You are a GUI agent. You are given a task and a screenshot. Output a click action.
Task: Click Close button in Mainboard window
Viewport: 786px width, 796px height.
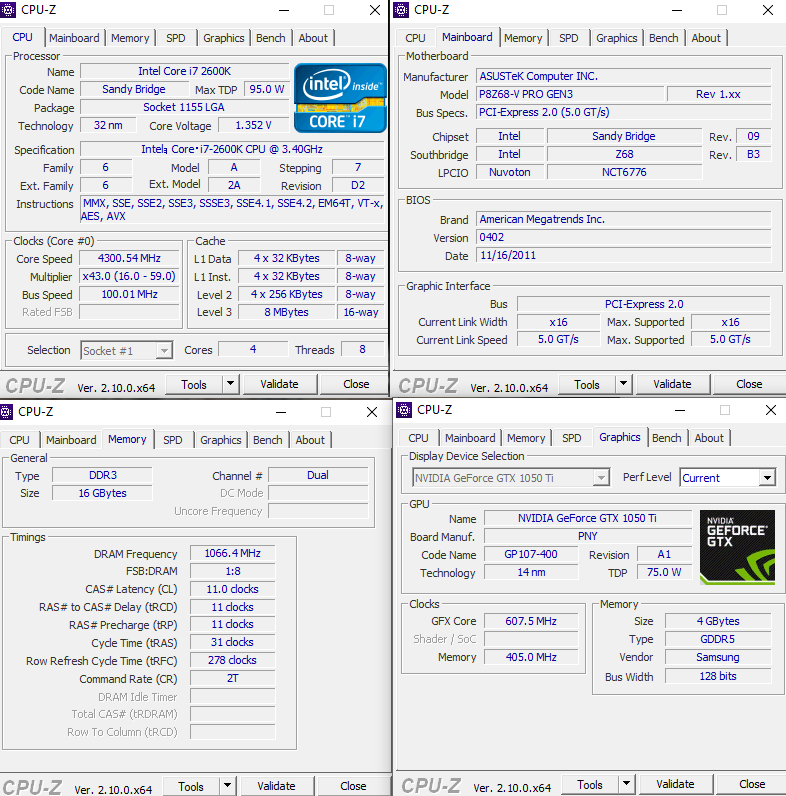point(749,384)
